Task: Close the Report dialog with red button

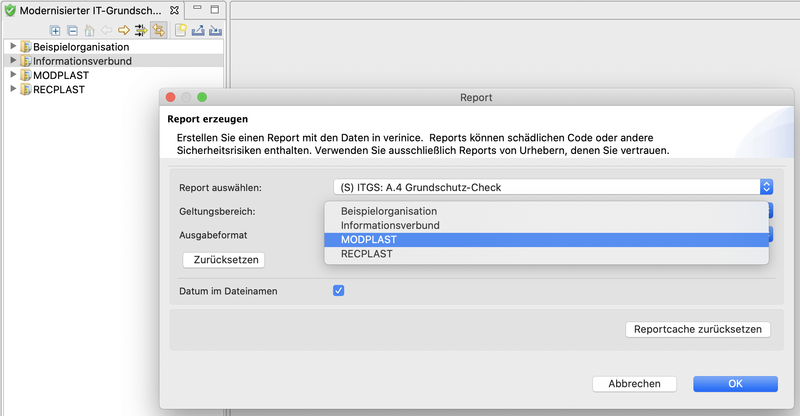Action: click(170, 97)
